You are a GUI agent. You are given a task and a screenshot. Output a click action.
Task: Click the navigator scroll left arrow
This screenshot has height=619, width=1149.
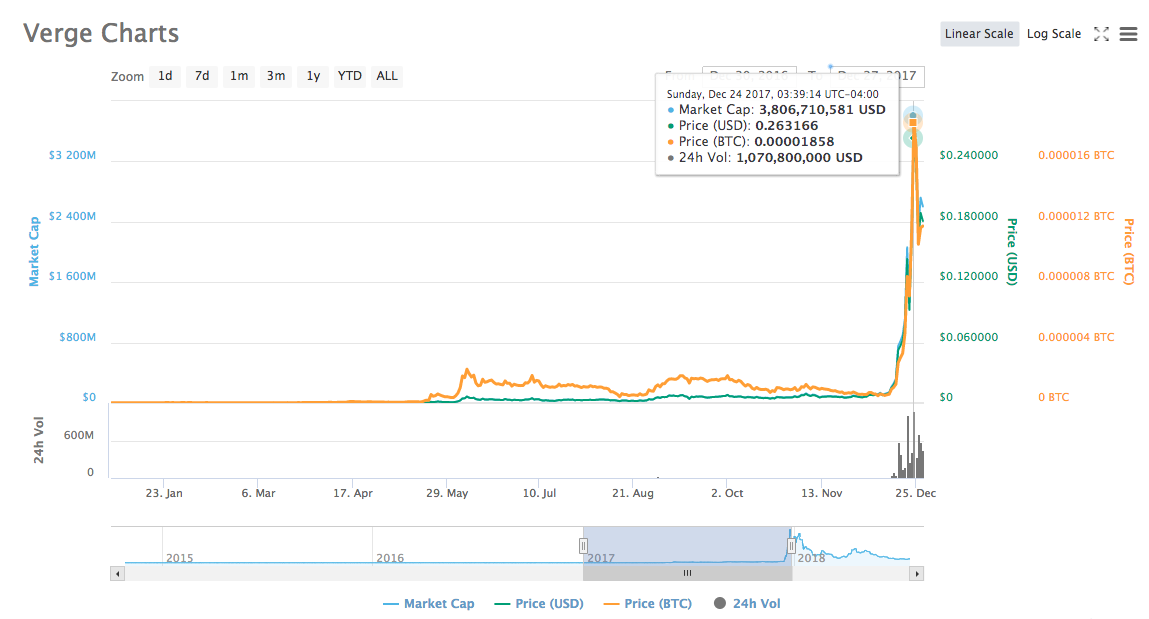pos(117,574)
